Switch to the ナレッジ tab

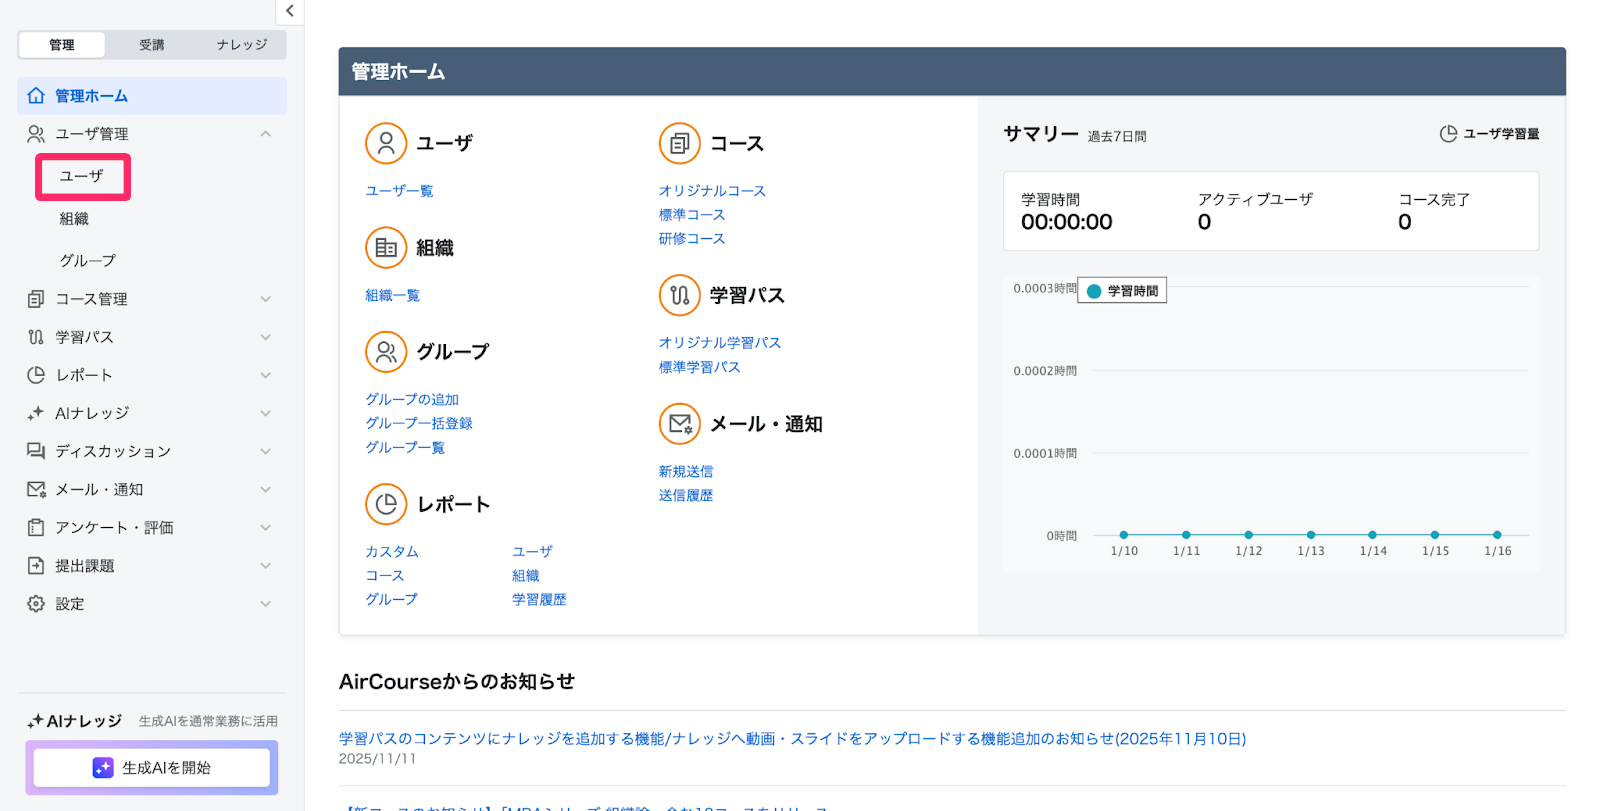(x=242, y=45)
